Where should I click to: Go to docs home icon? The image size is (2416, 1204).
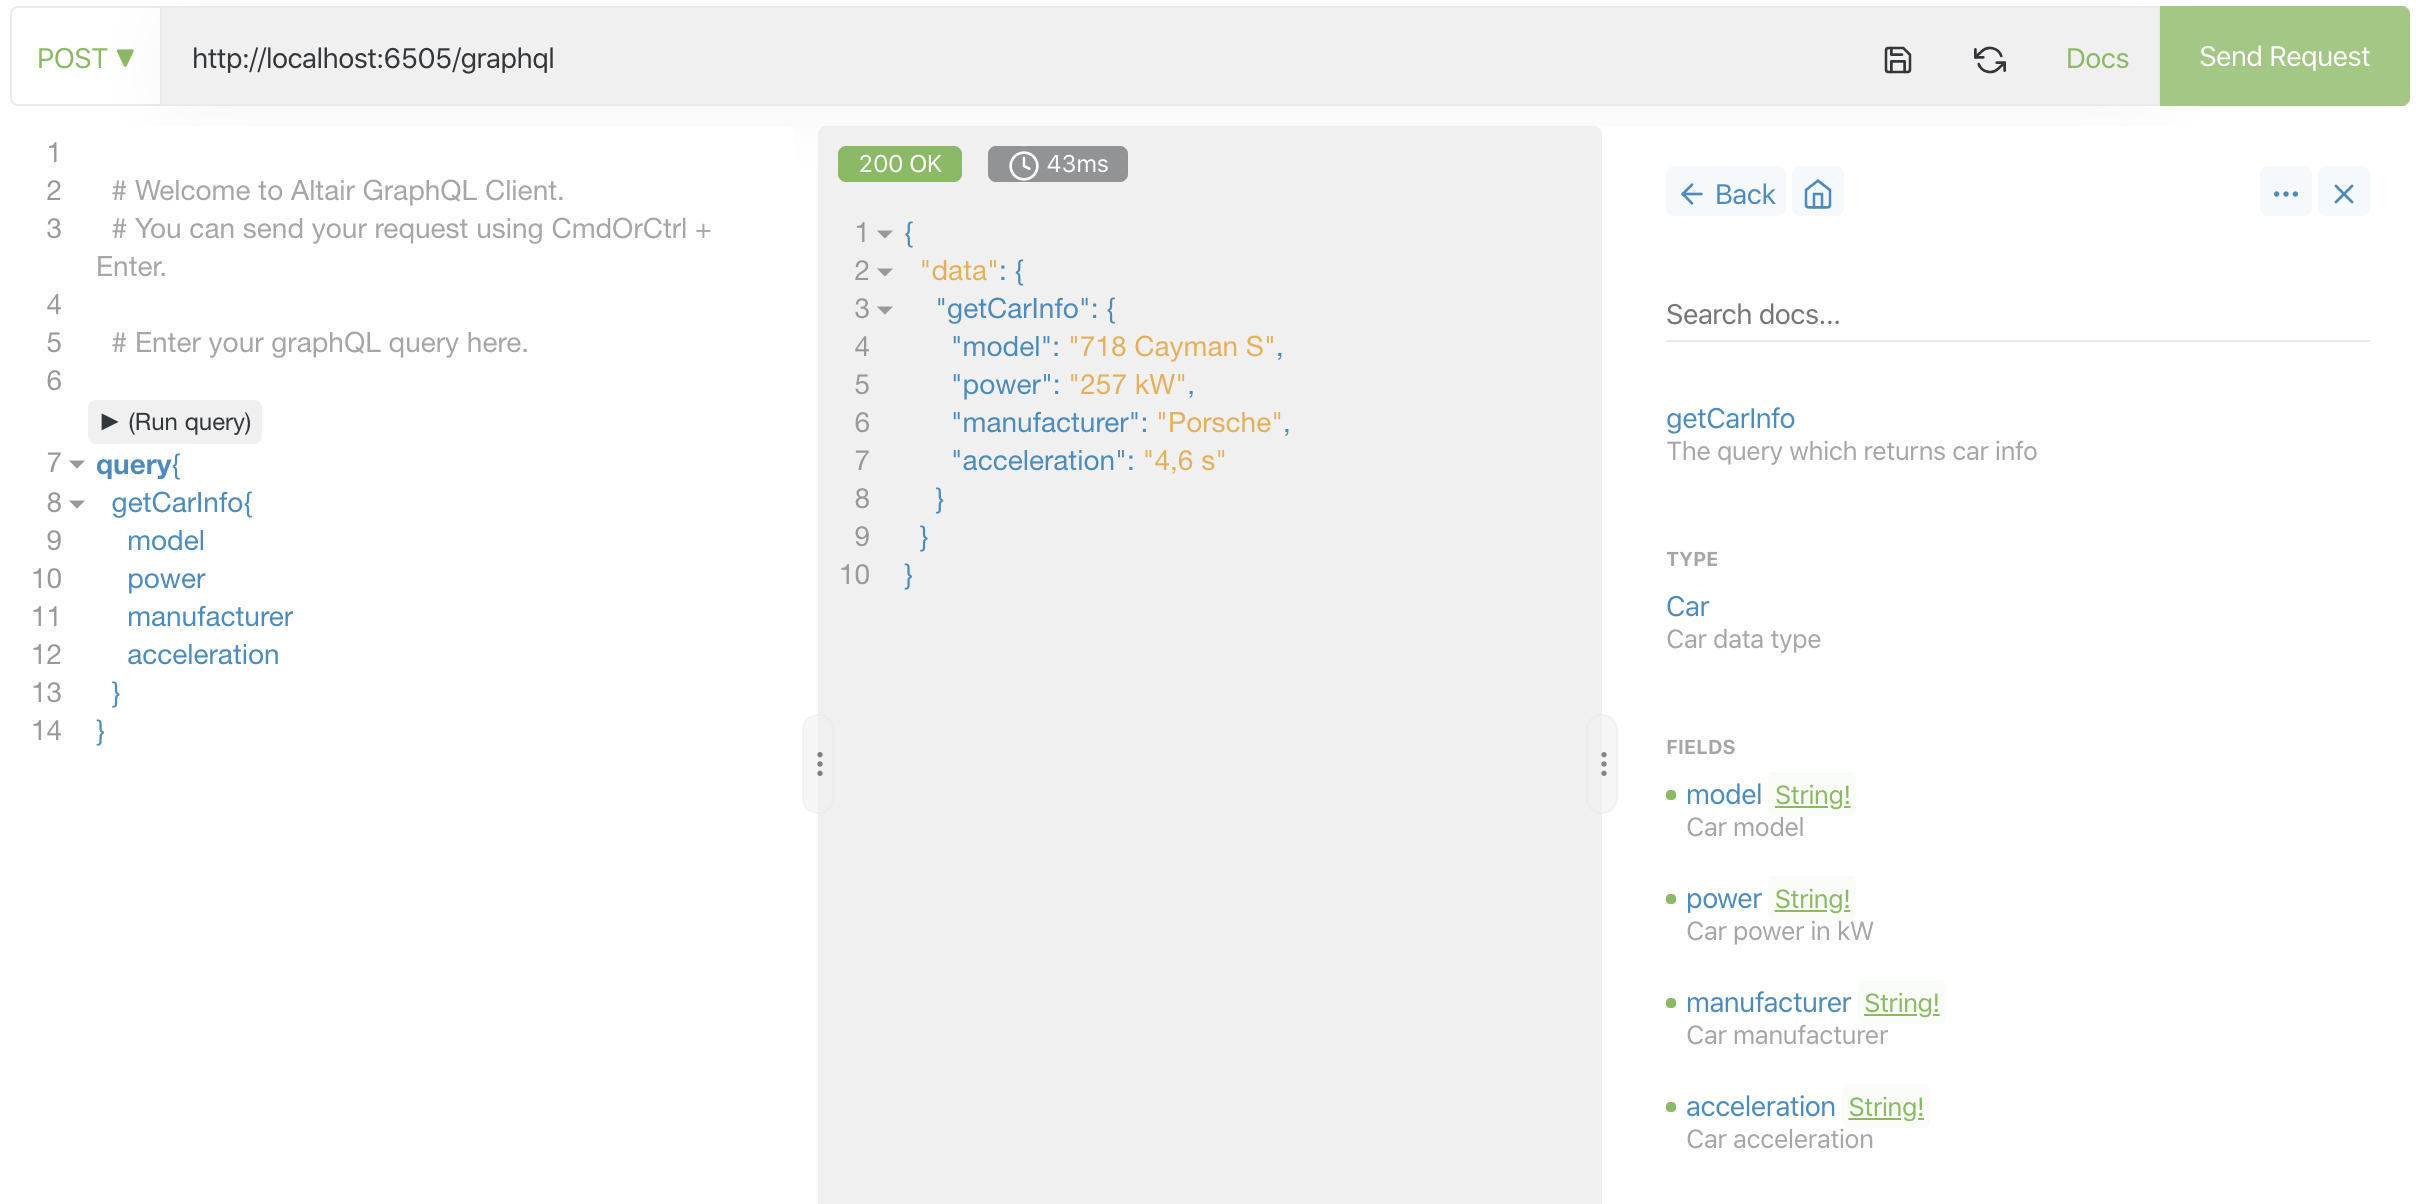coord(1817,193)
